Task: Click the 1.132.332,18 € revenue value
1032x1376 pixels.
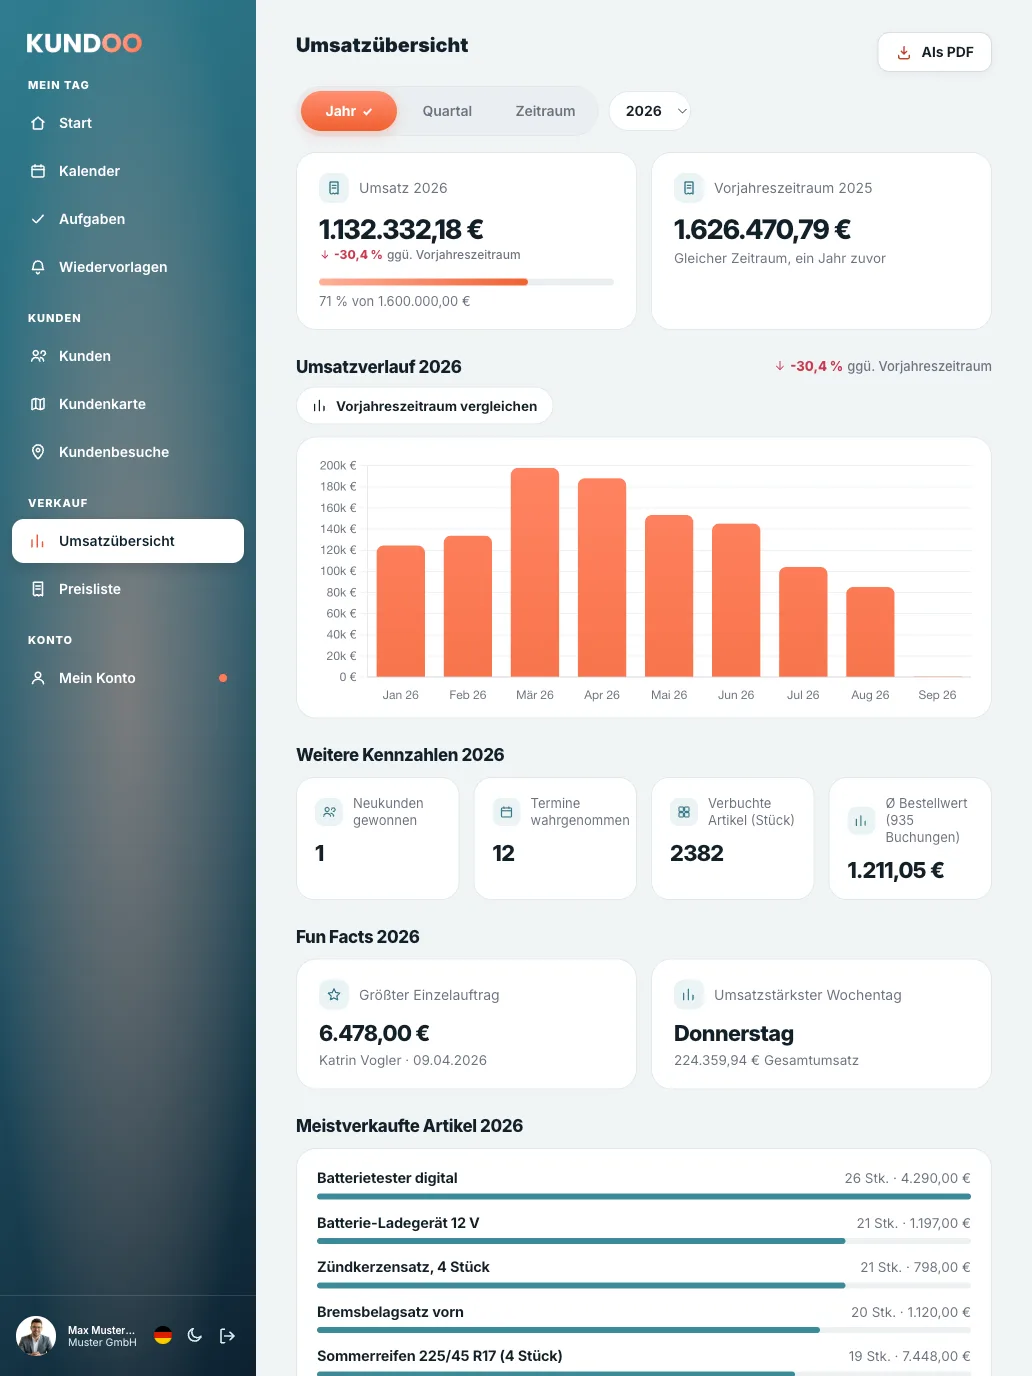Action: pos(401,229)
